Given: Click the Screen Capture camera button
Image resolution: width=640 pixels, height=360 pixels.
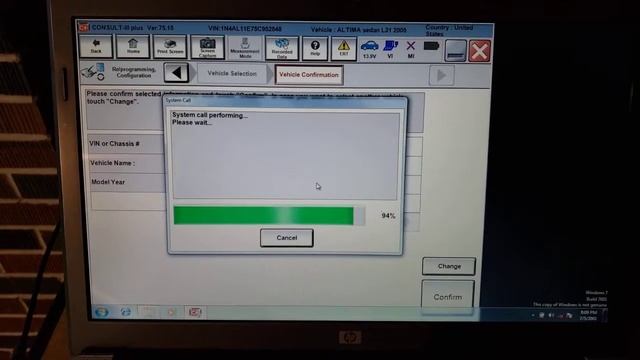Looking at the screenshot, I should tap(207, 47).
